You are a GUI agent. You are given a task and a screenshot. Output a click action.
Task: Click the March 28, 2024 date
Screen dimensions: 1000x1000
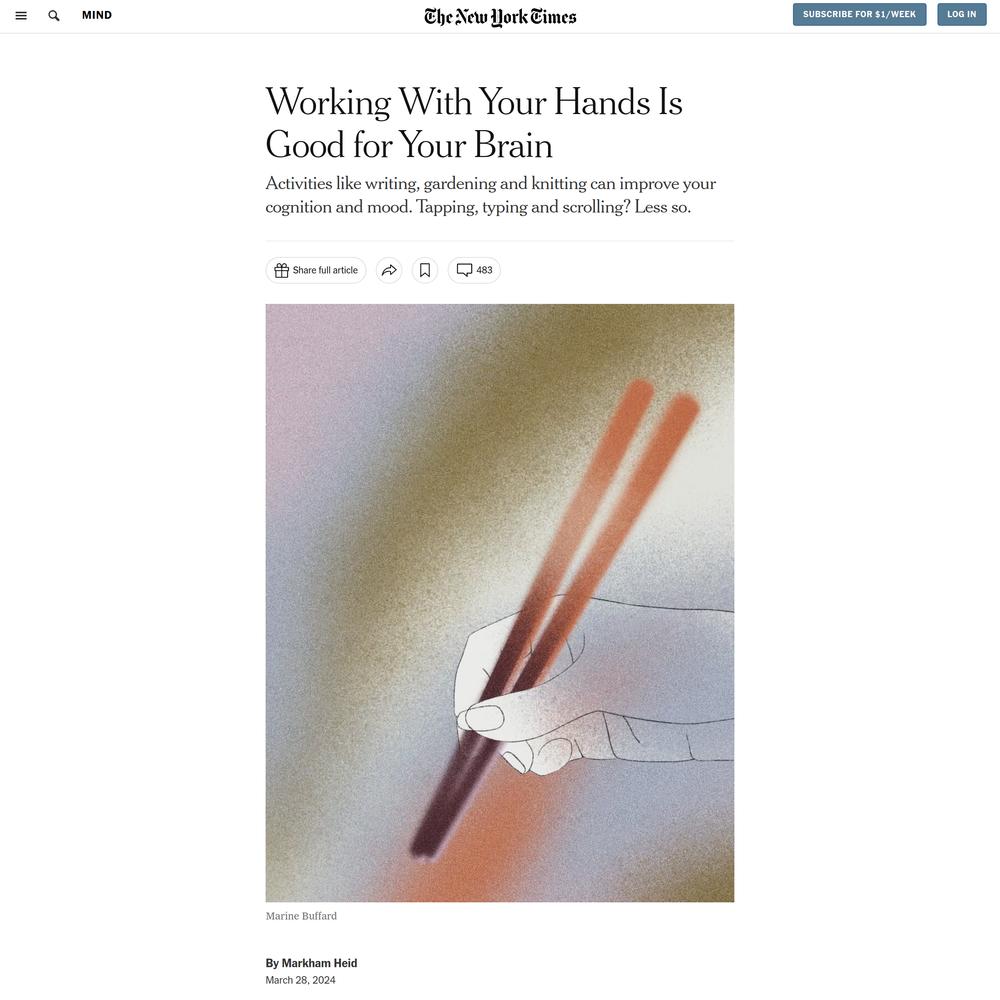(x=300, y=980)
